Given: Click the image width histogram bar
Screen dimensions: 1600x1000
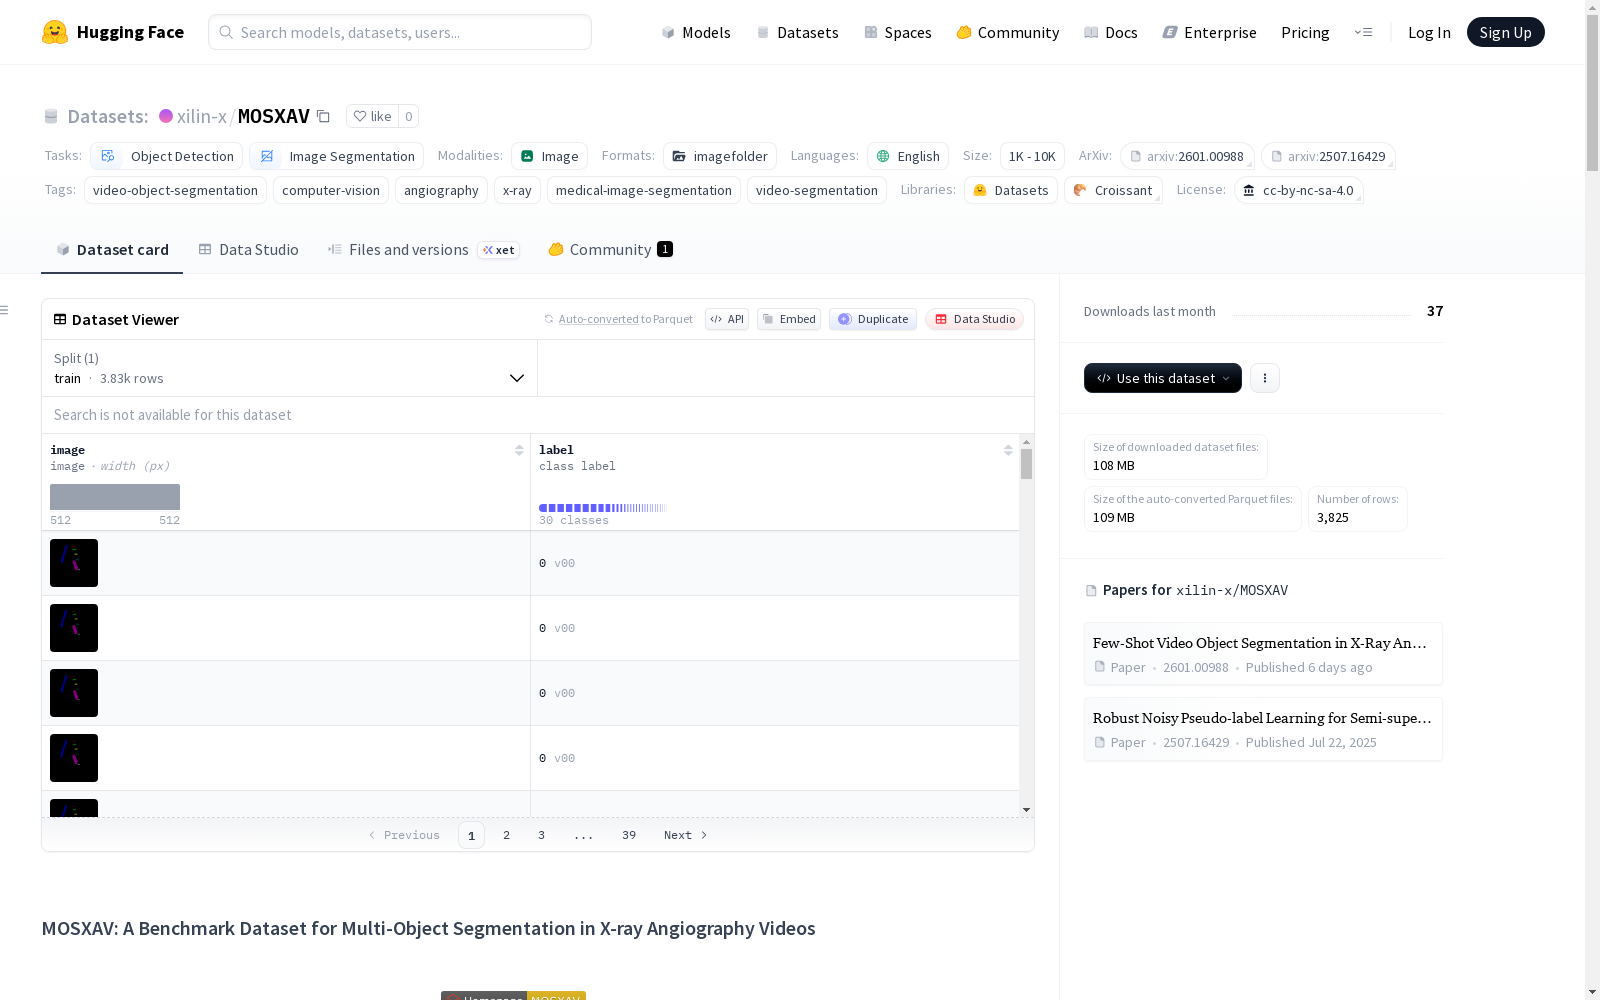Looking at the screenshot, I should [x=115, y=497].
